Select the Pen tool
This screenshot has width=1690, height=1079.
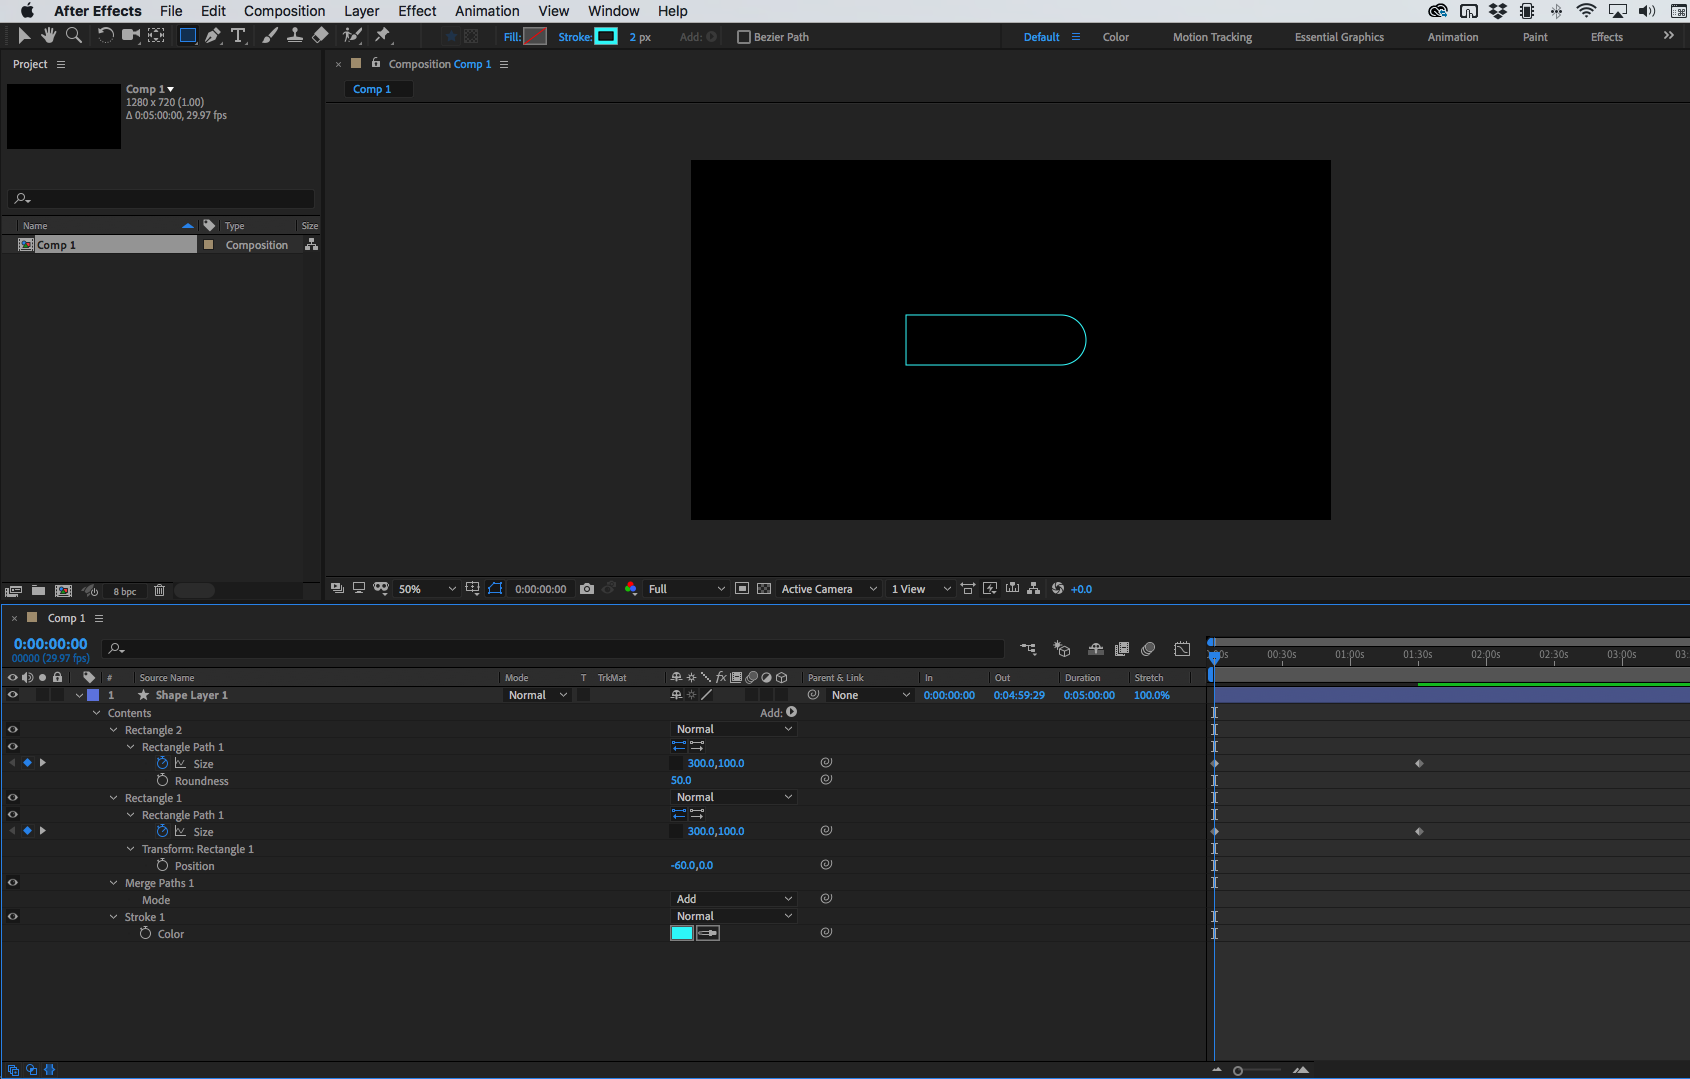(213, 35)
